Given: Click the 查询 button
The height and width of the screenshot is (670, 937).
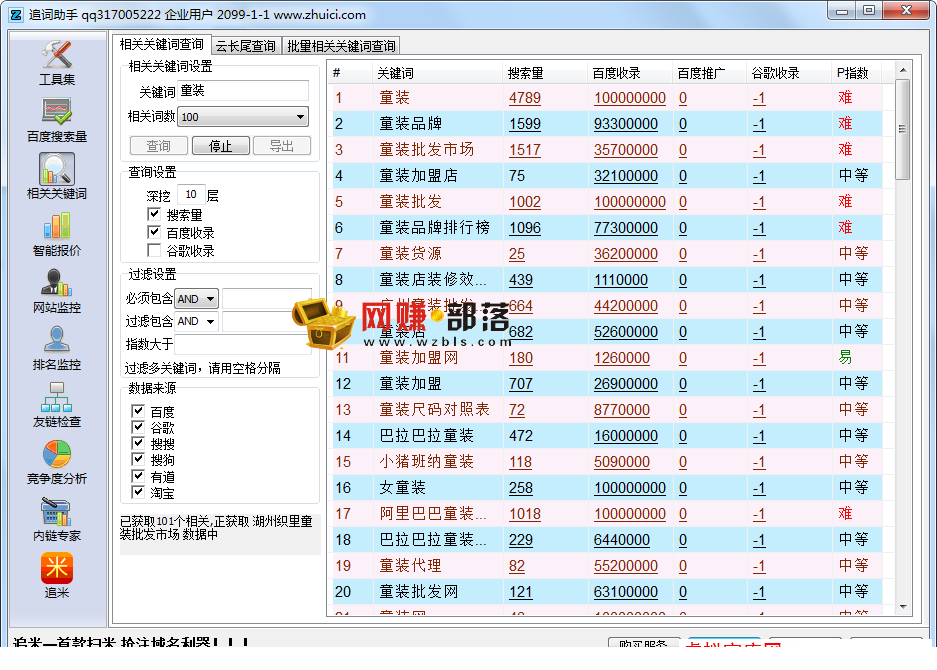Looking at the screenshot, I should tap(158, 146).
